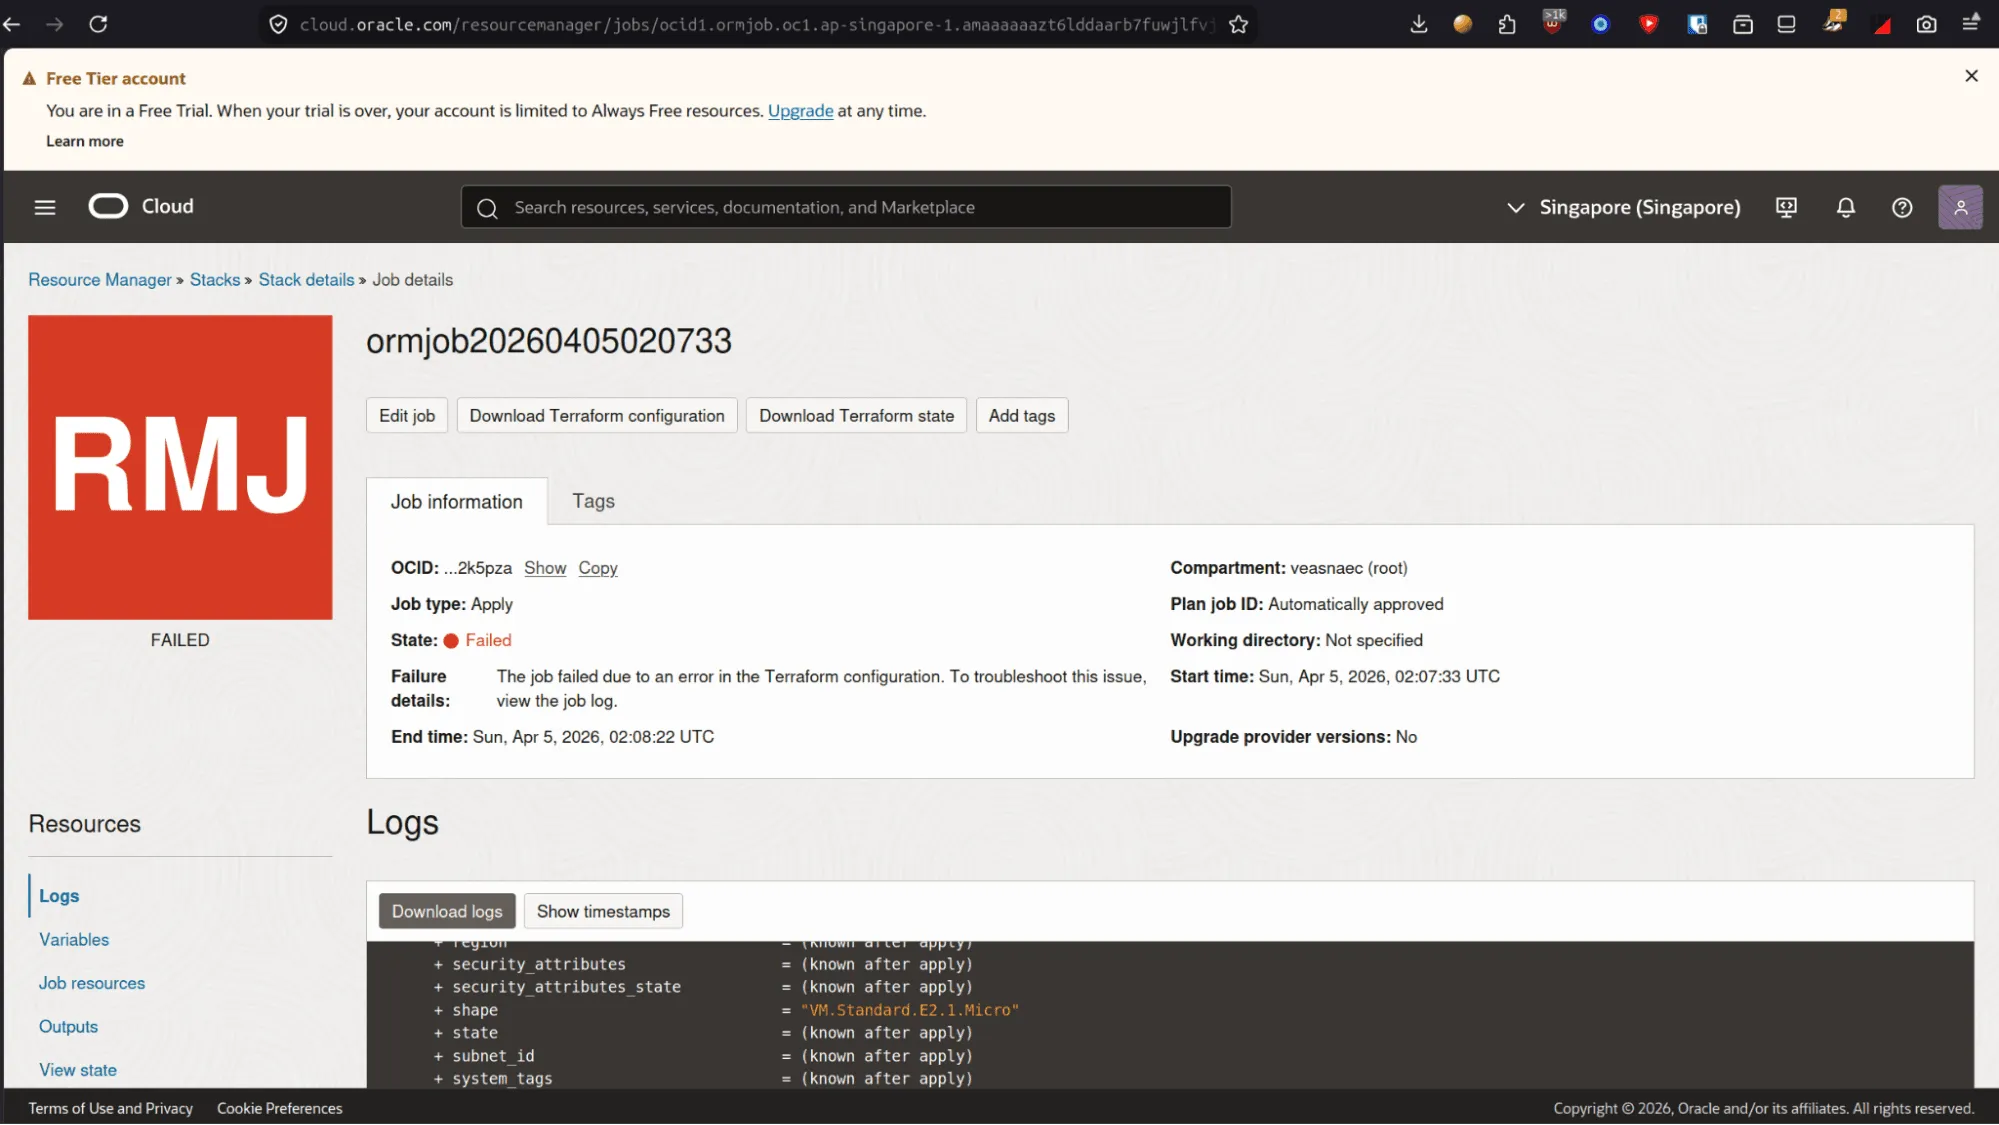This screenshot has width=1999, height=1125.
Task: Open the notifications bell
Action: (x=1846, y=207)
